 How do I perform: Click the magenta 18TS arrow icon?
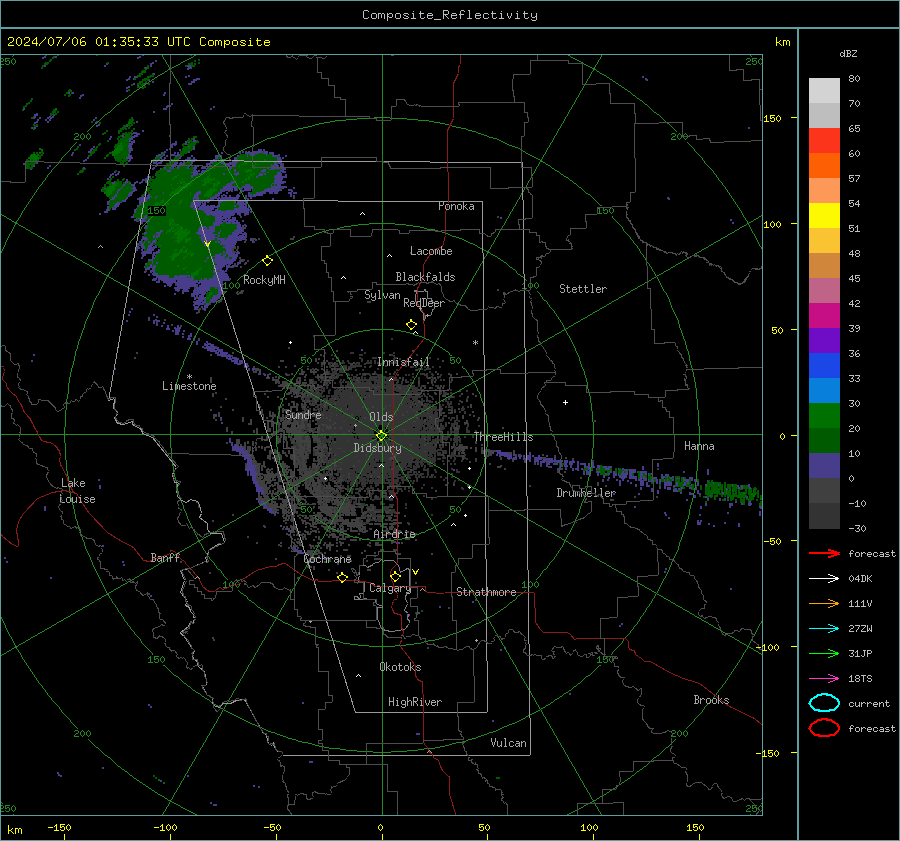click(x=824, y=679)
